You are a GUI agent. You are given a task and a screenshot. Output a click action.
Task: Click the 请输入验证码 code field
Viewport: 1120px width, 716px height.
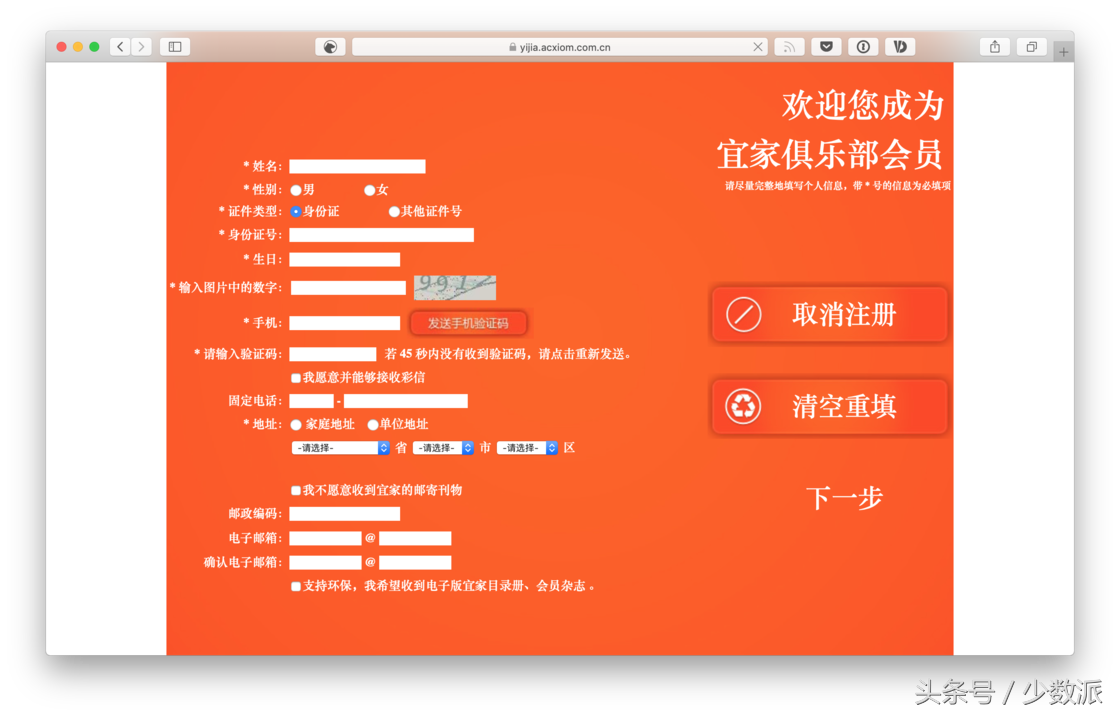(x=333, y=354)
